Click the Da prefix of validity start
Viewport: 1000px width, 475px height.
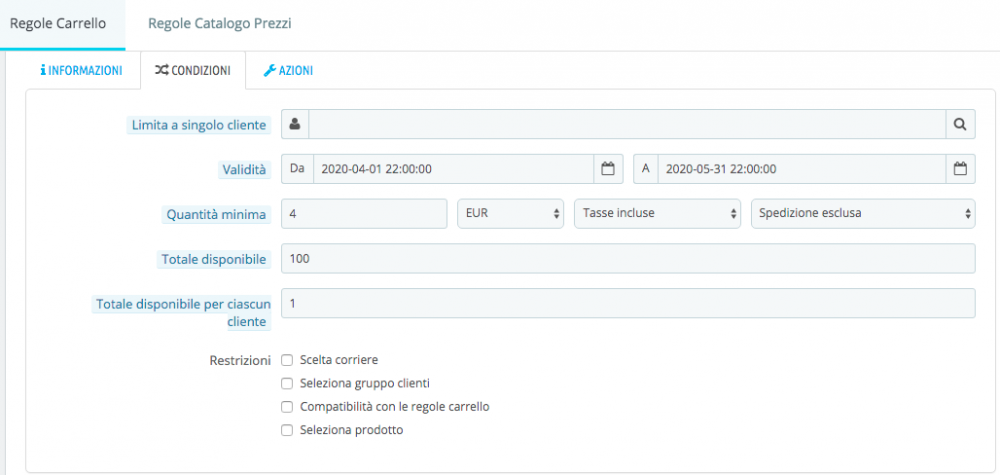click(x=297, y=169)
